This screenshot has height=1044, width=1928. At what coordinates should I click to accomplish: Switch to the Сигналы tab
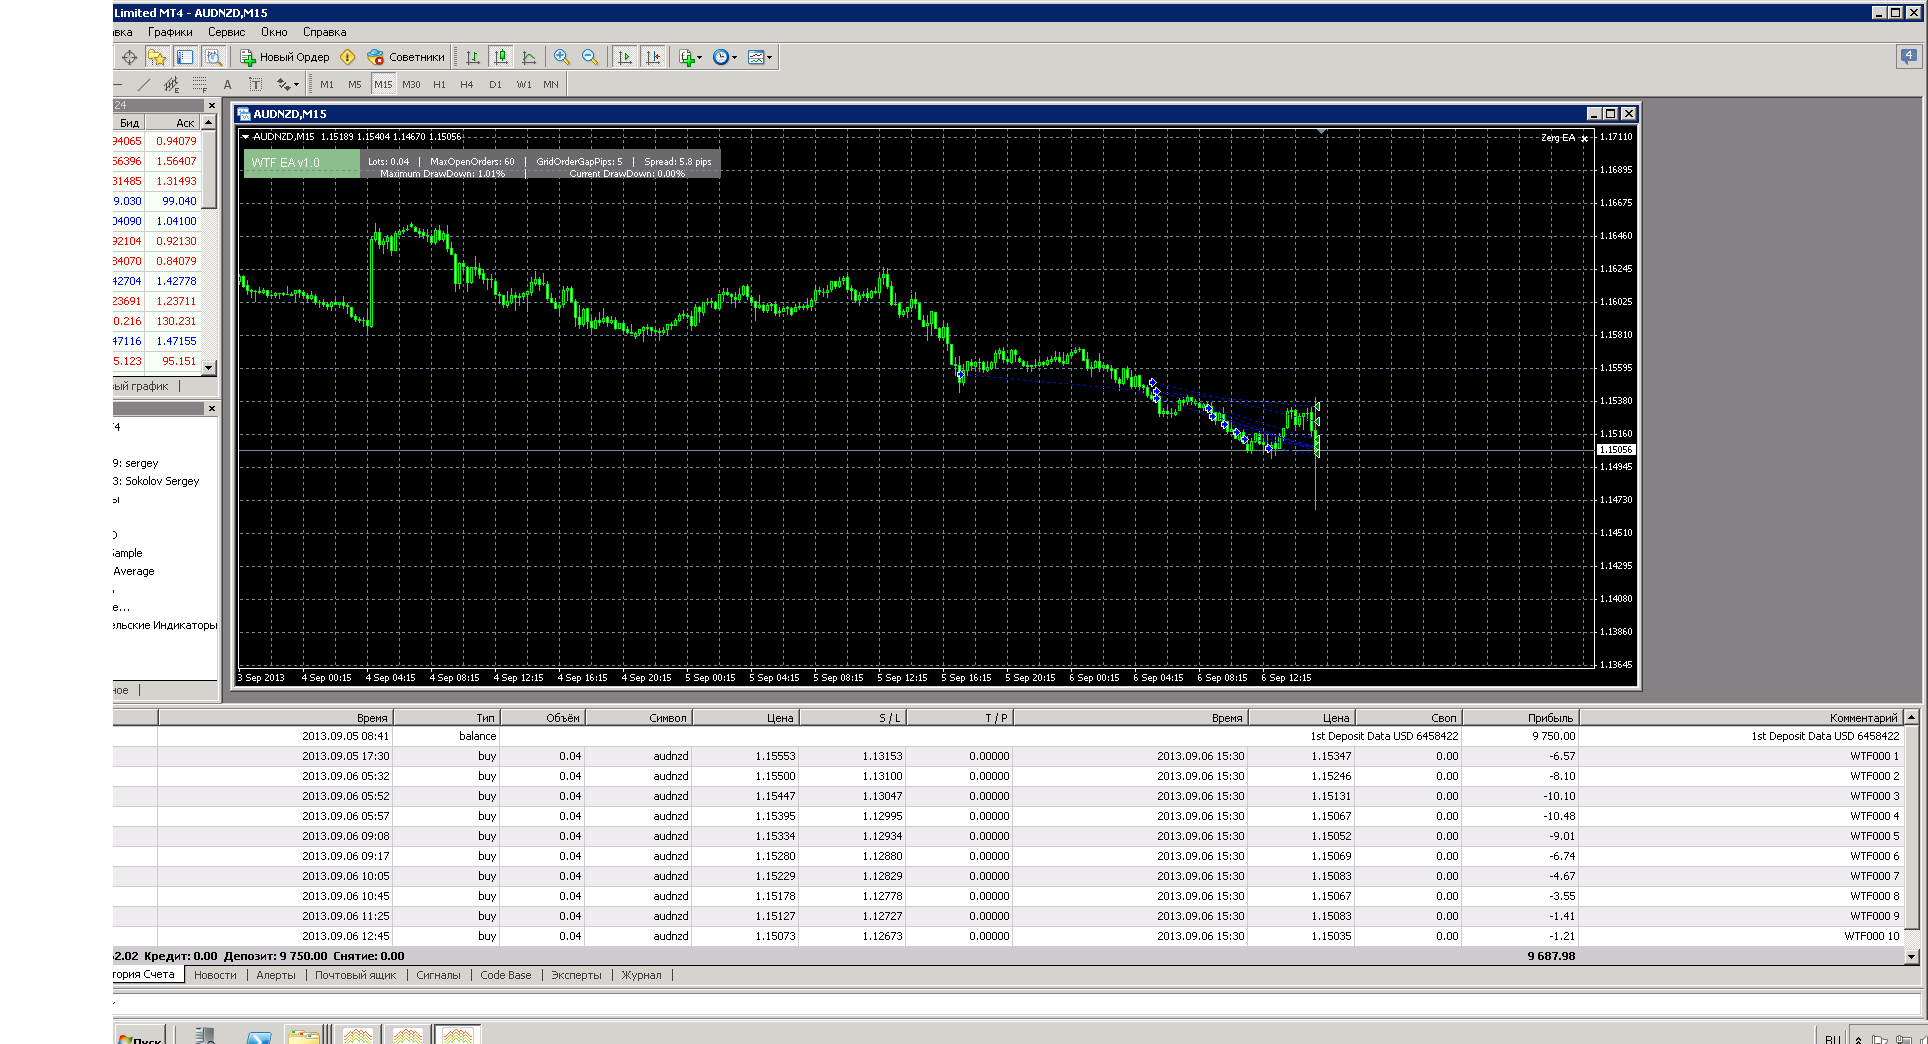(438, 975)
